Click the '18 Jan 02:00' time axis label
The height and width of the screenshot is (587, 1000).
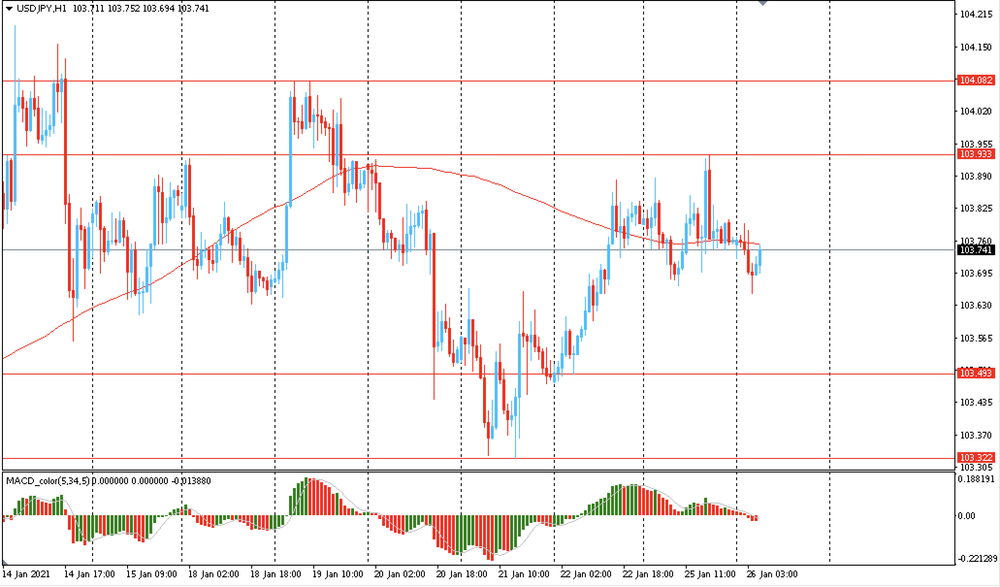[214, 574]
